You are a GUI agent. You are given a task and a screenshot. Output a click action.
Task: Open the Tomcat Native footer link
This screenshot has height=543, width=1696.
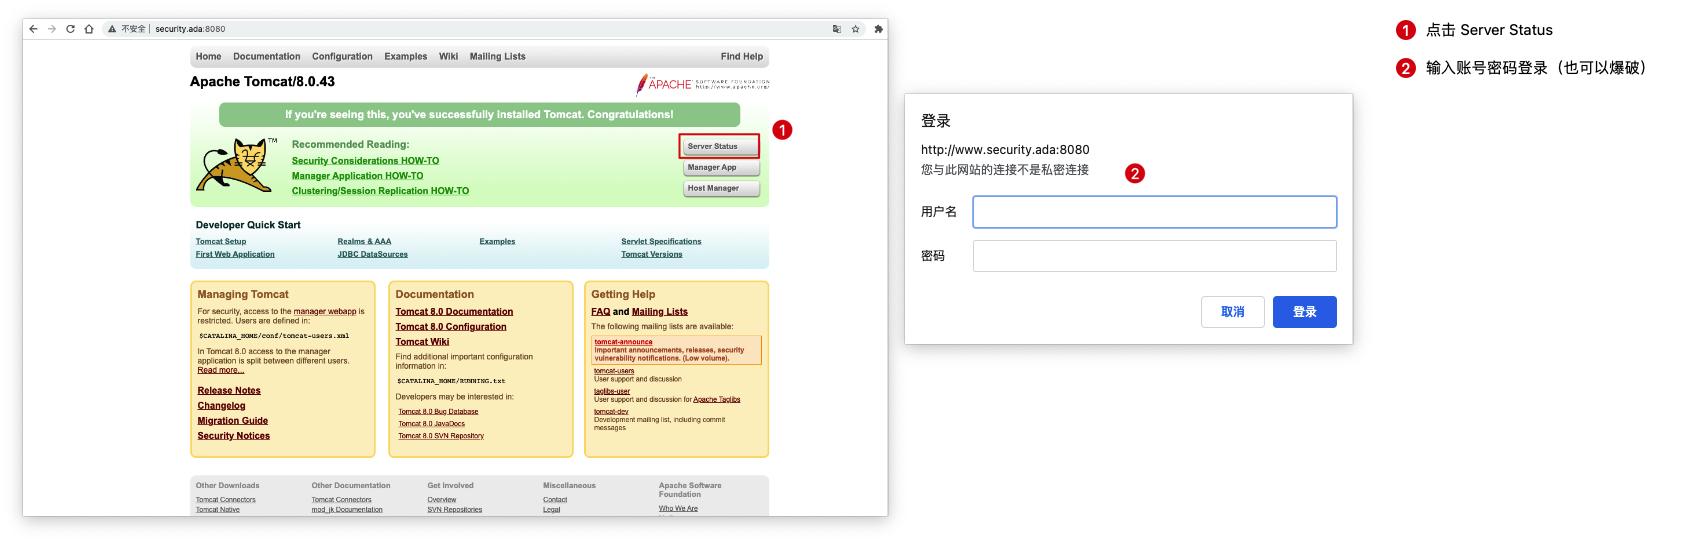(x=218, y=510)
